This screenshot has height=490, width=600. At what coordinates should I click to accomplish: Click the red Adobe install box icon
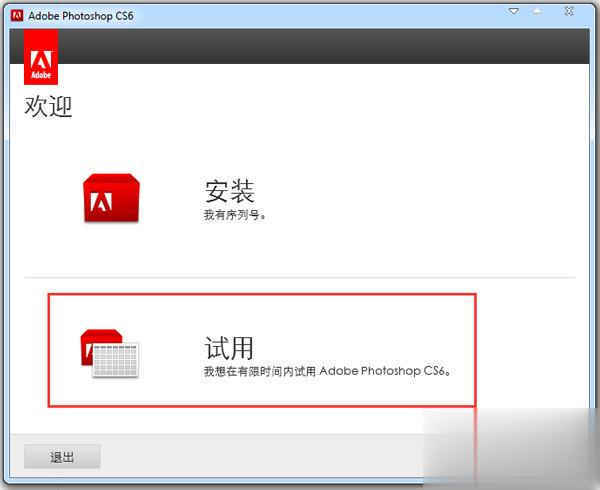(x=111, y=198)
